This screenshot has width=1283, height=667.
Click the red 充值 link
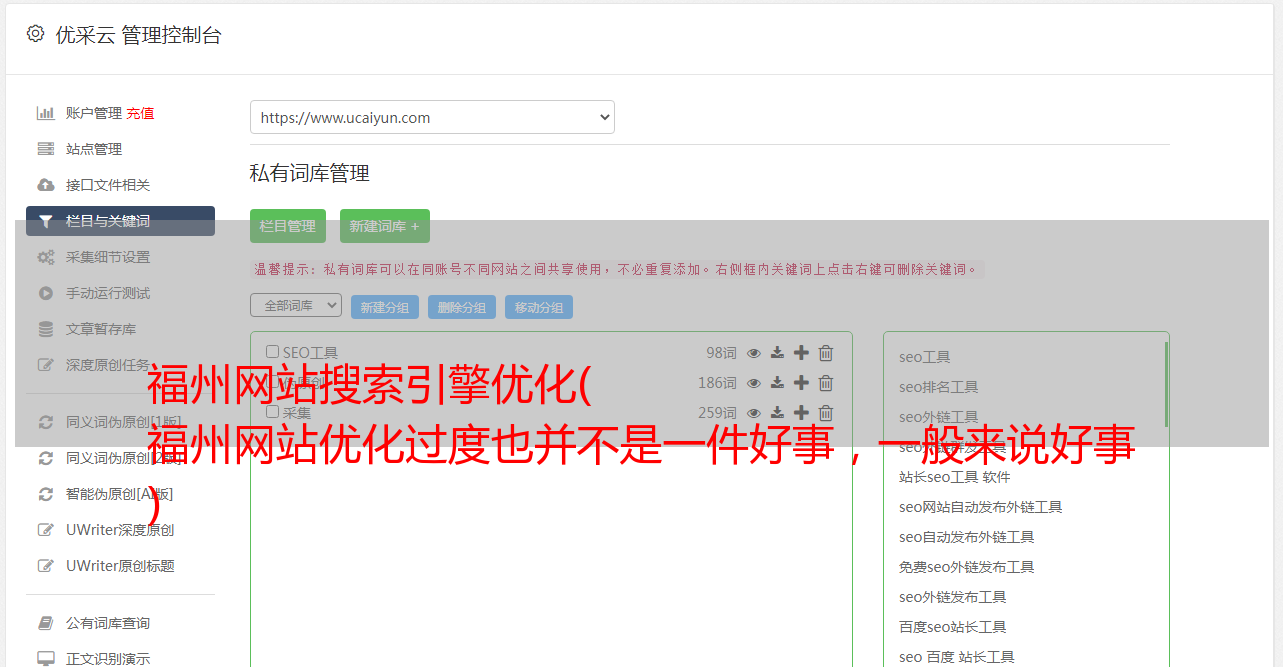point(140,113)
